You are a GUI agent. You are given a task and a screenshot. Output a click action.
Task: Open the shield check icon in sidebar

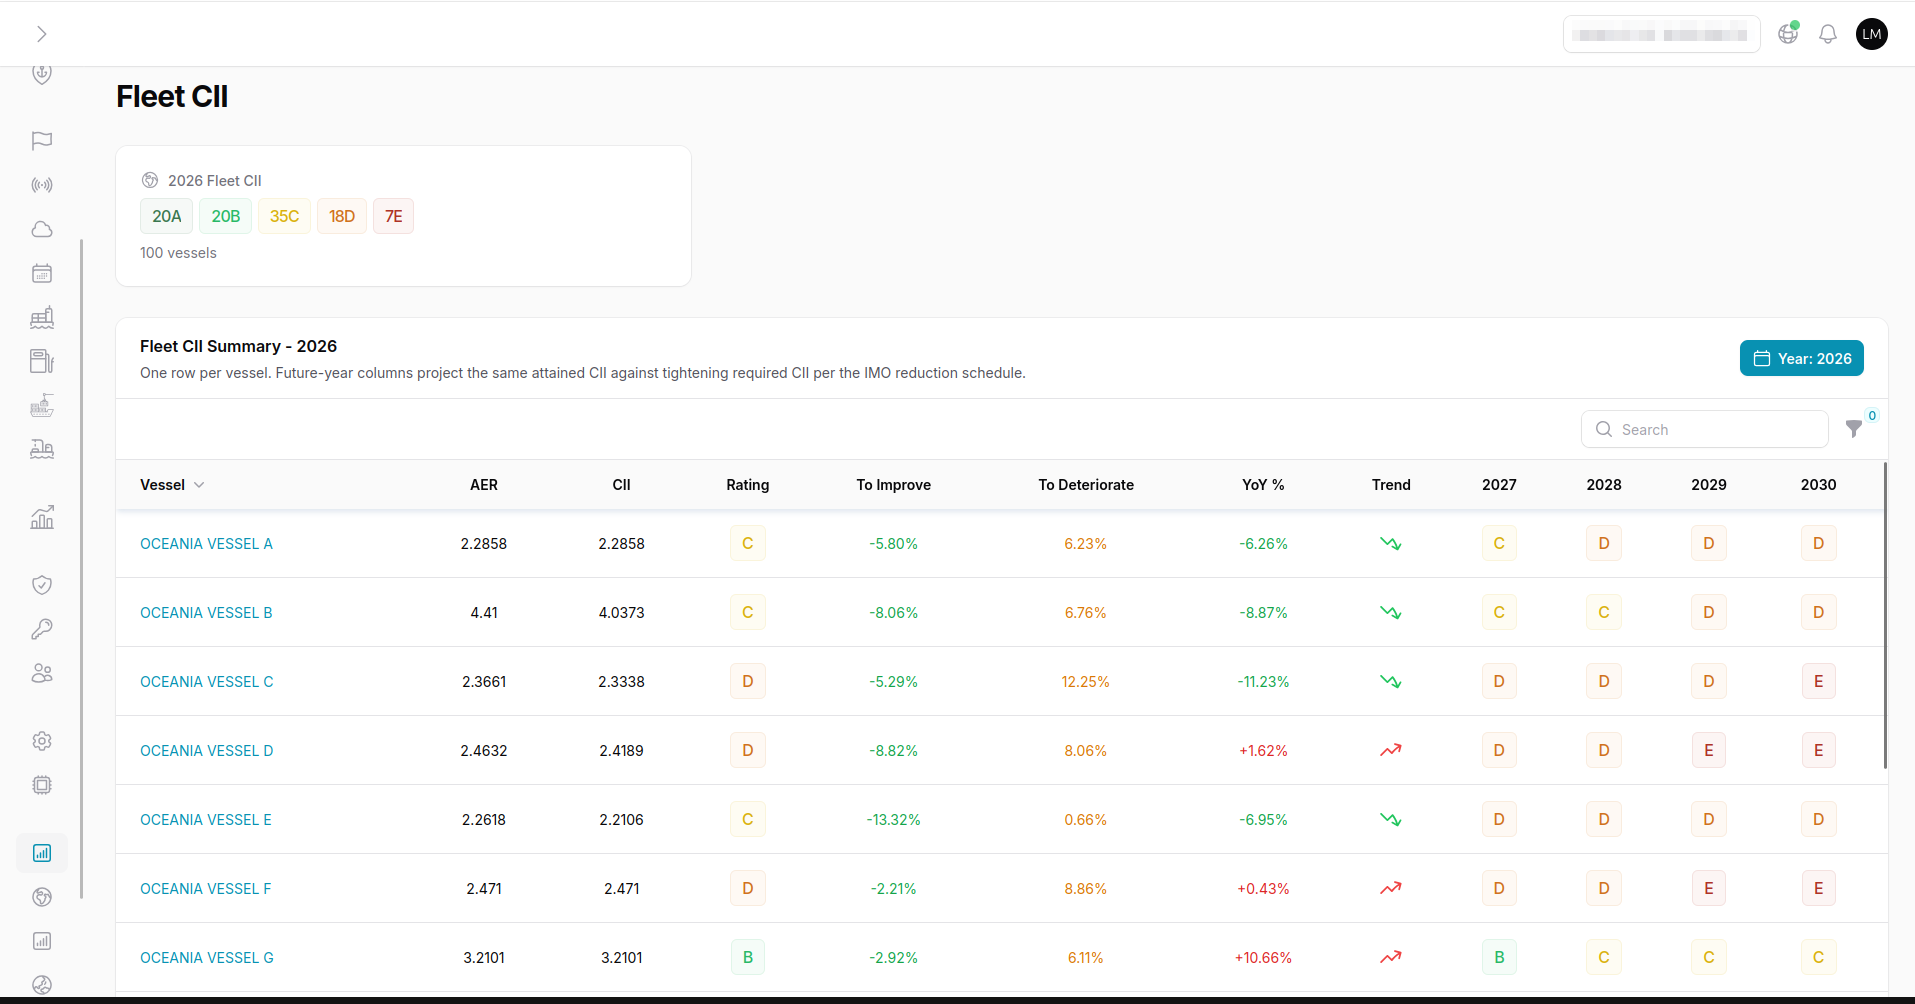click(42, 585)
